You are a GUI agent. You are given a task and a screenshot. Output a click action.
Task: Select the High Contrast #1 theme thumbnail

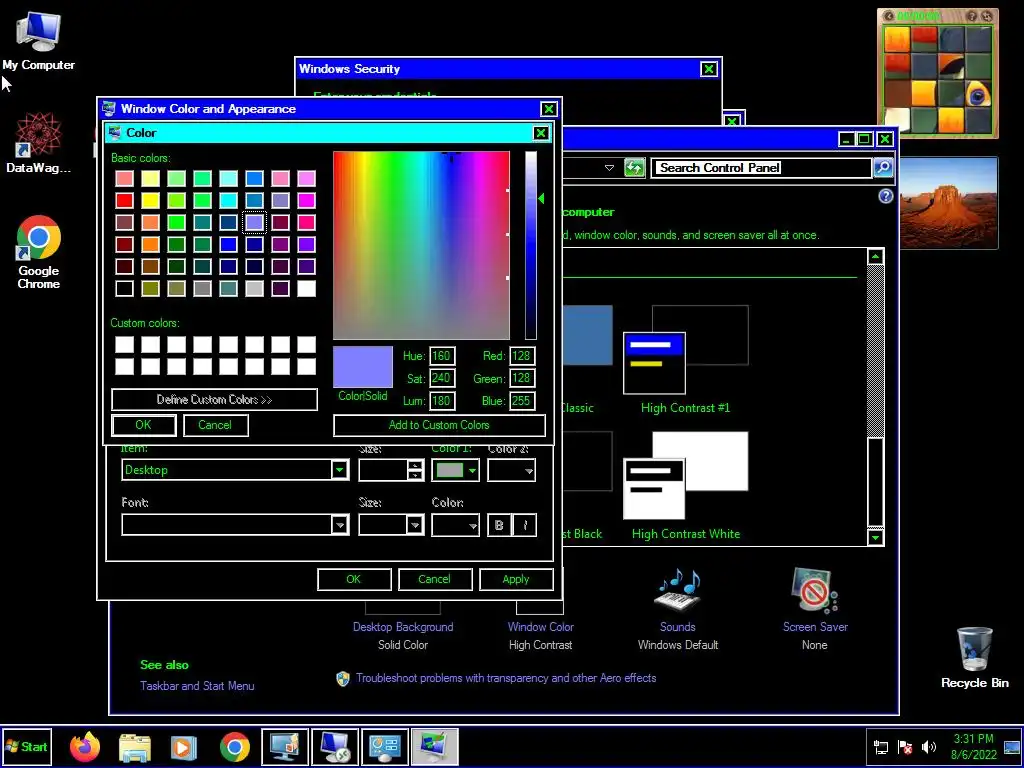point(686,349)
